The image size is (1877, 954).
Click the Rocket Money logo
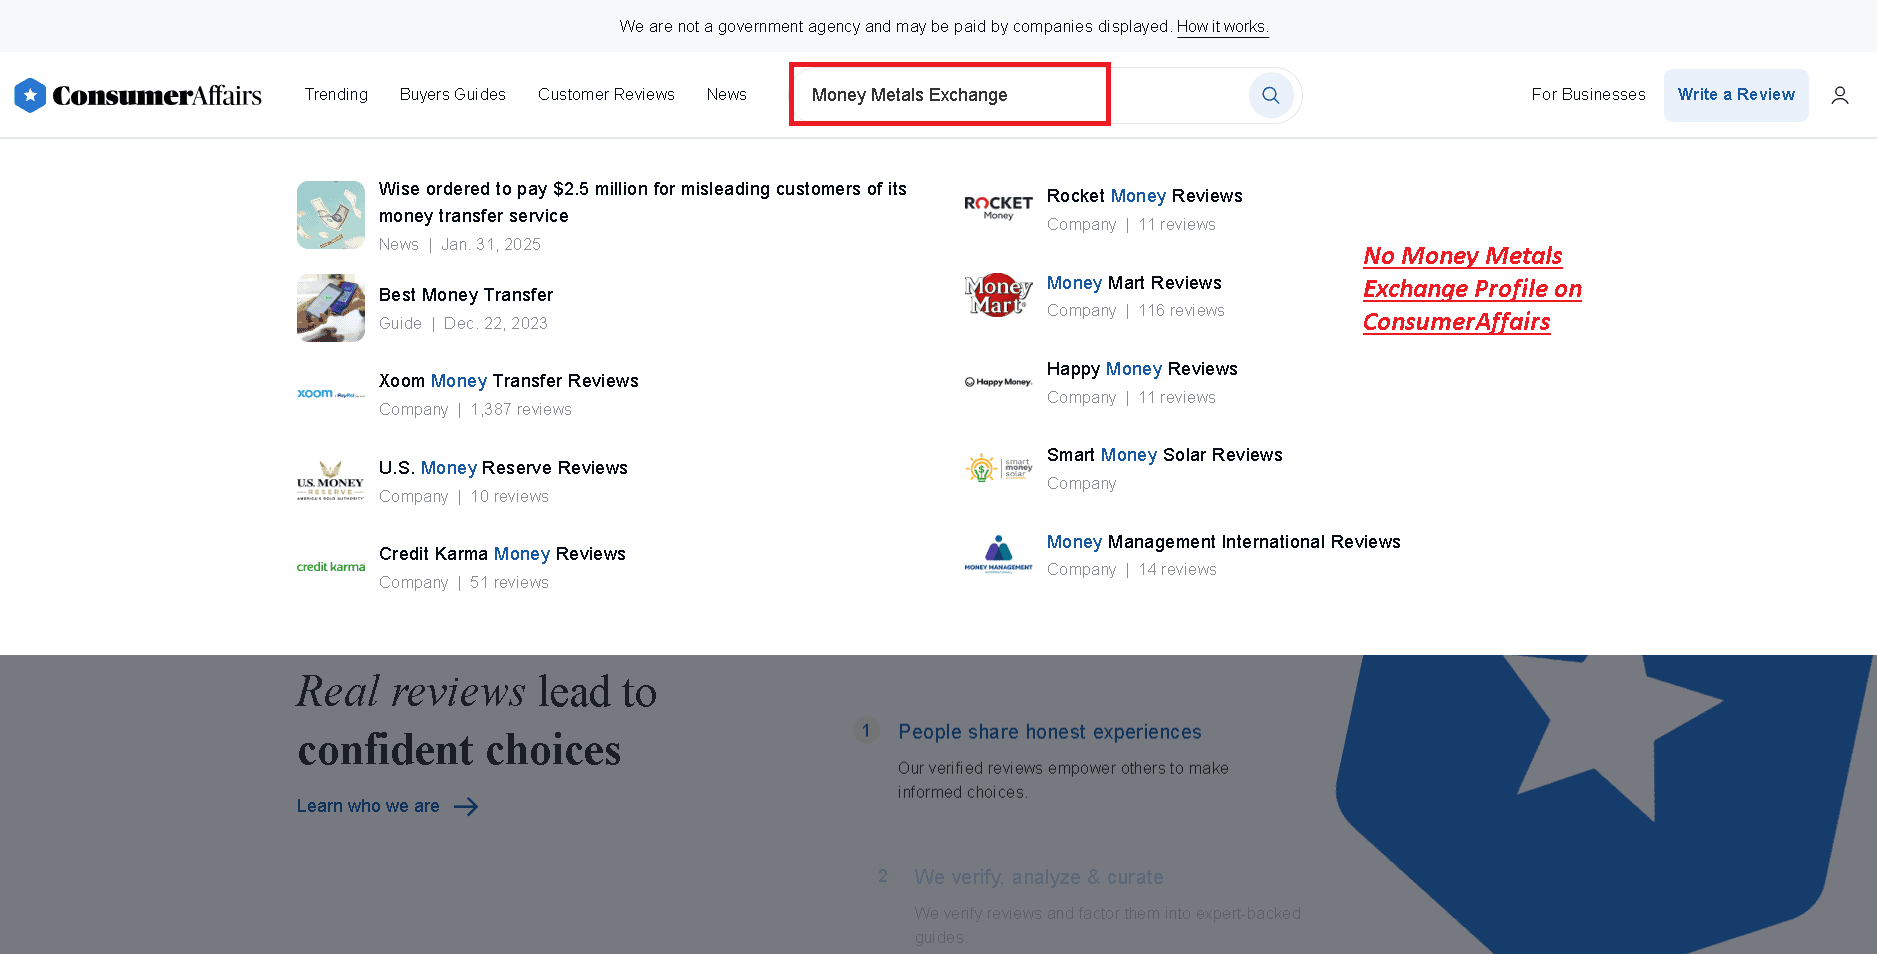click(998, 209)
